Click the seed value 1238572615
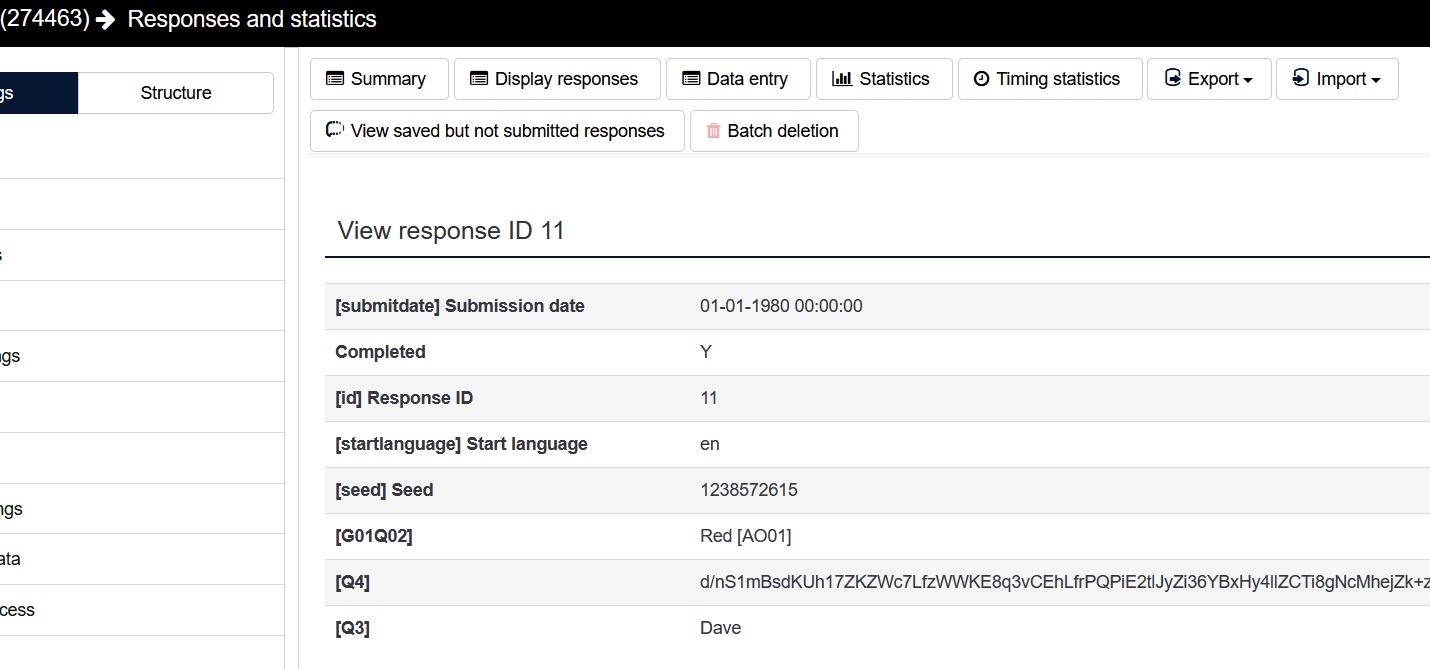This screenshot has width=1430, height=669. 749,490
